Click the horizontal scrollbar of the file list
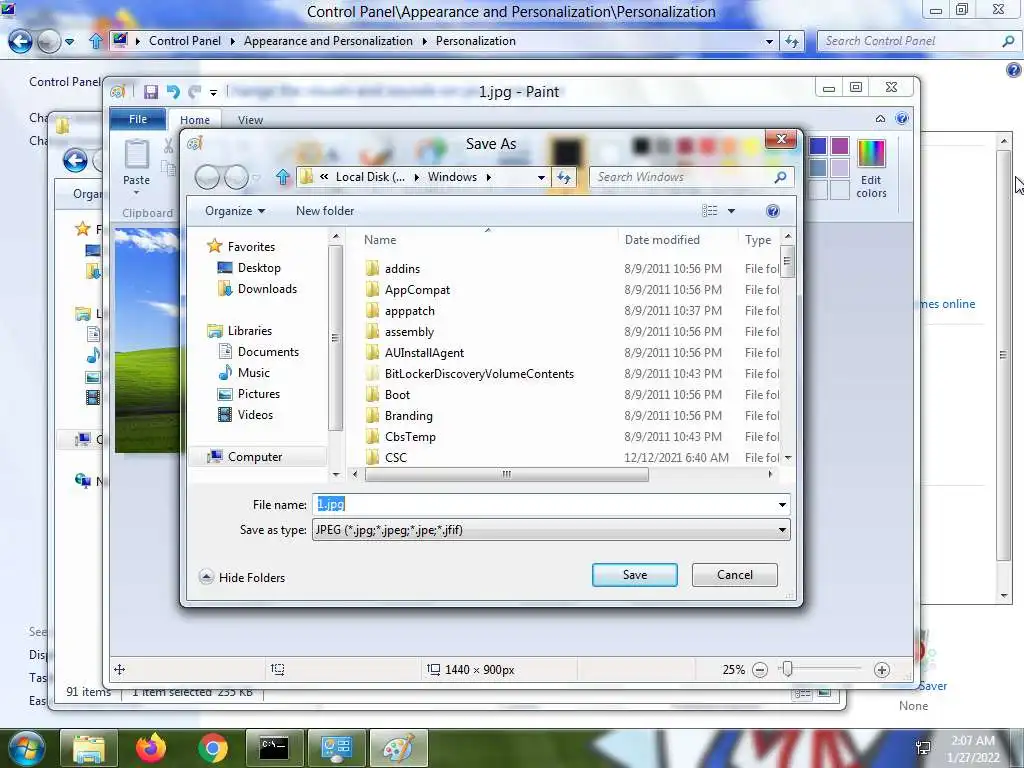Screen dimensions: 1024x768 pyautogui.click(x=506, y=474)
